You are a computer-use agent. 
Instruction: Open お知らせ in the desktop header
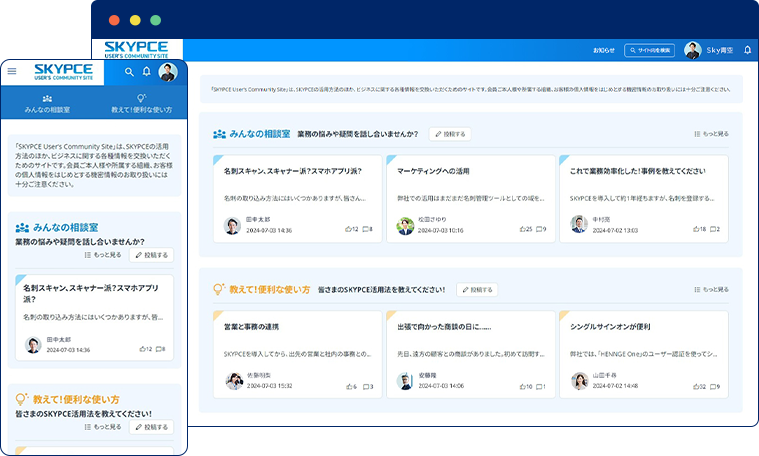tap(604, 50)
